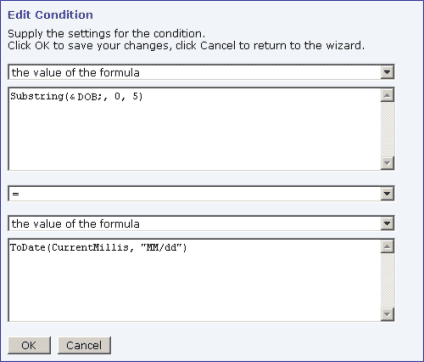Expand the '=' operator dropdown arrow

387,194
